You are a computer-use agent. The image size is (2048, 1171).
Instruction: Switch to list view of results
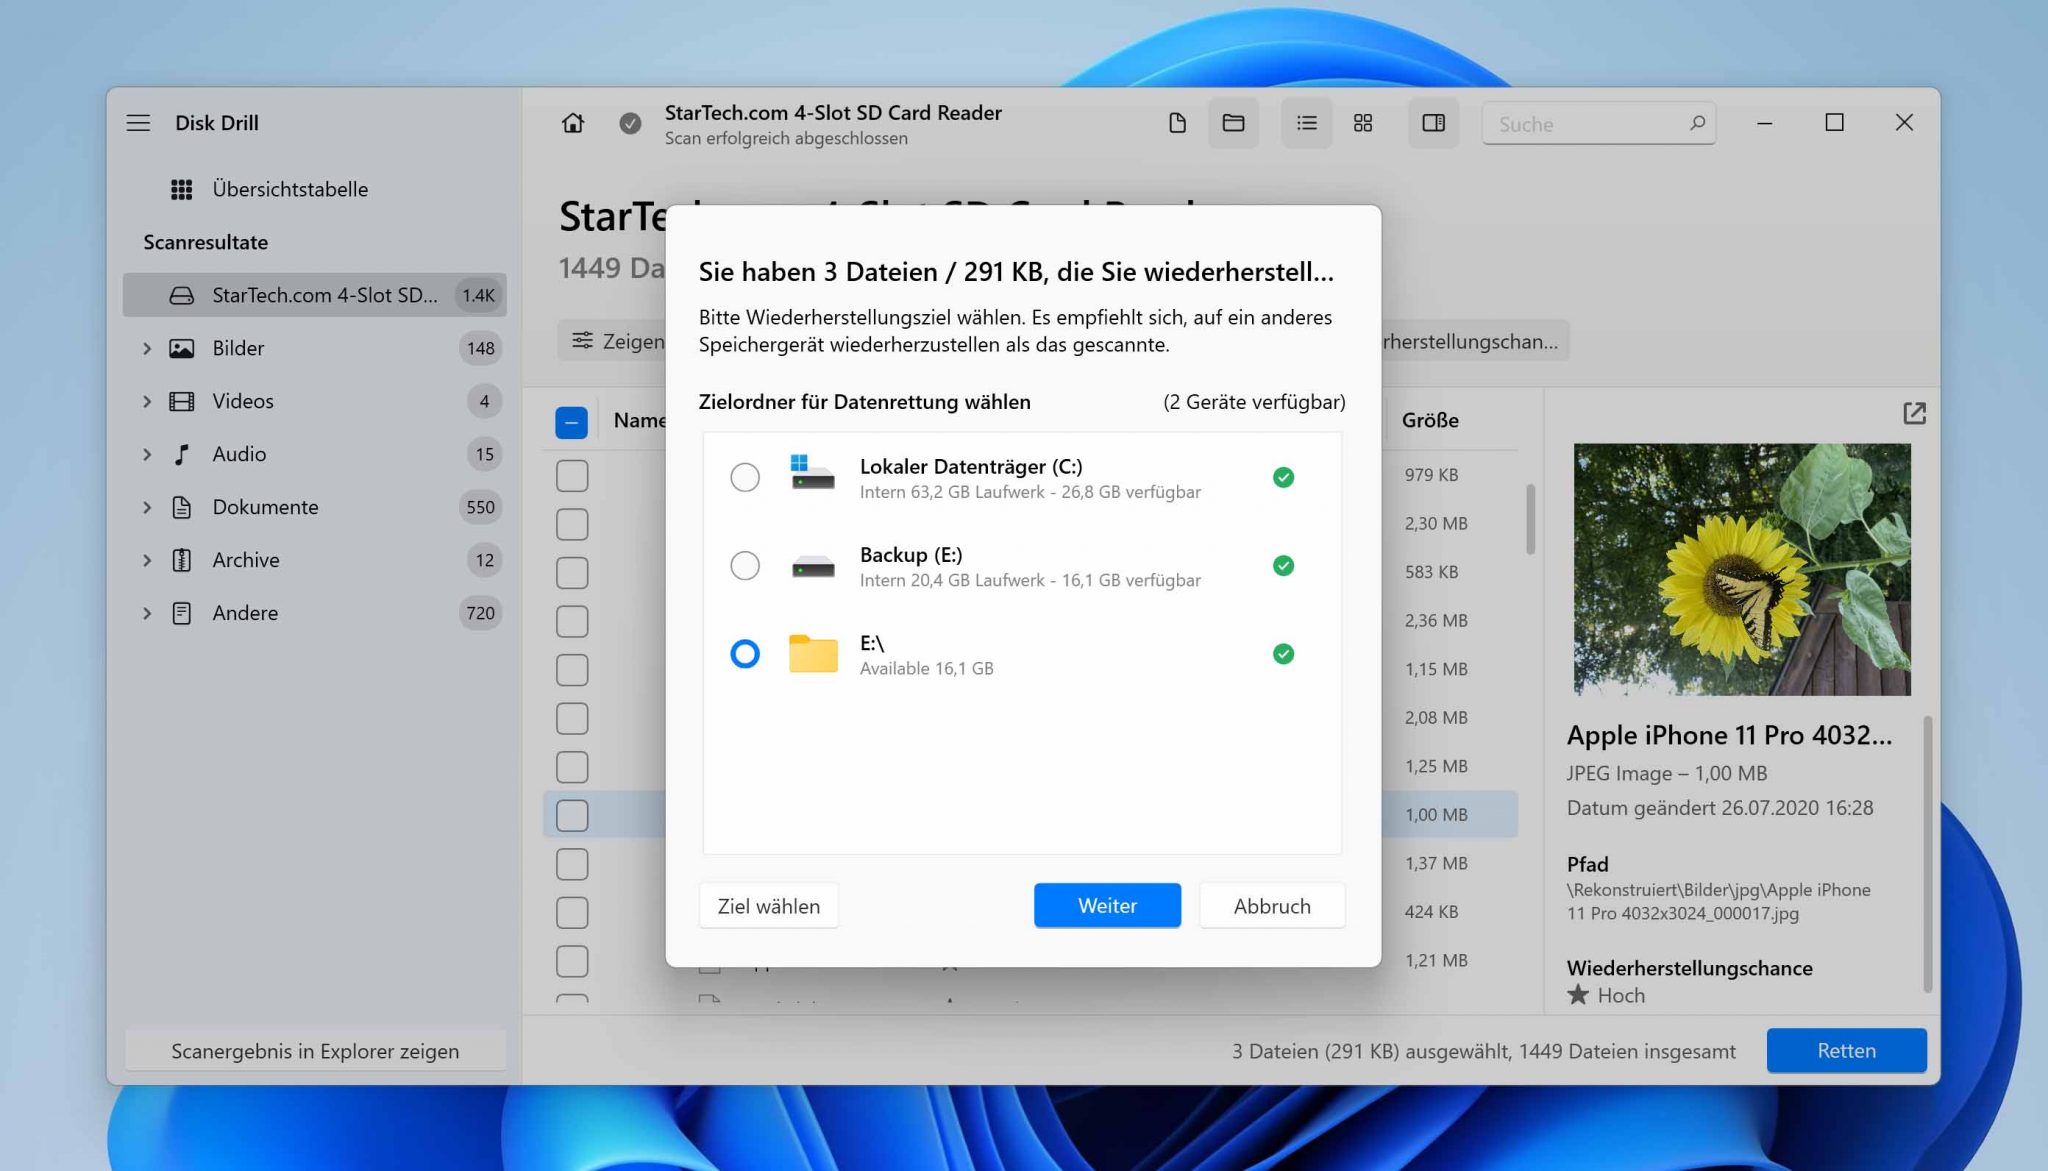1306,123
